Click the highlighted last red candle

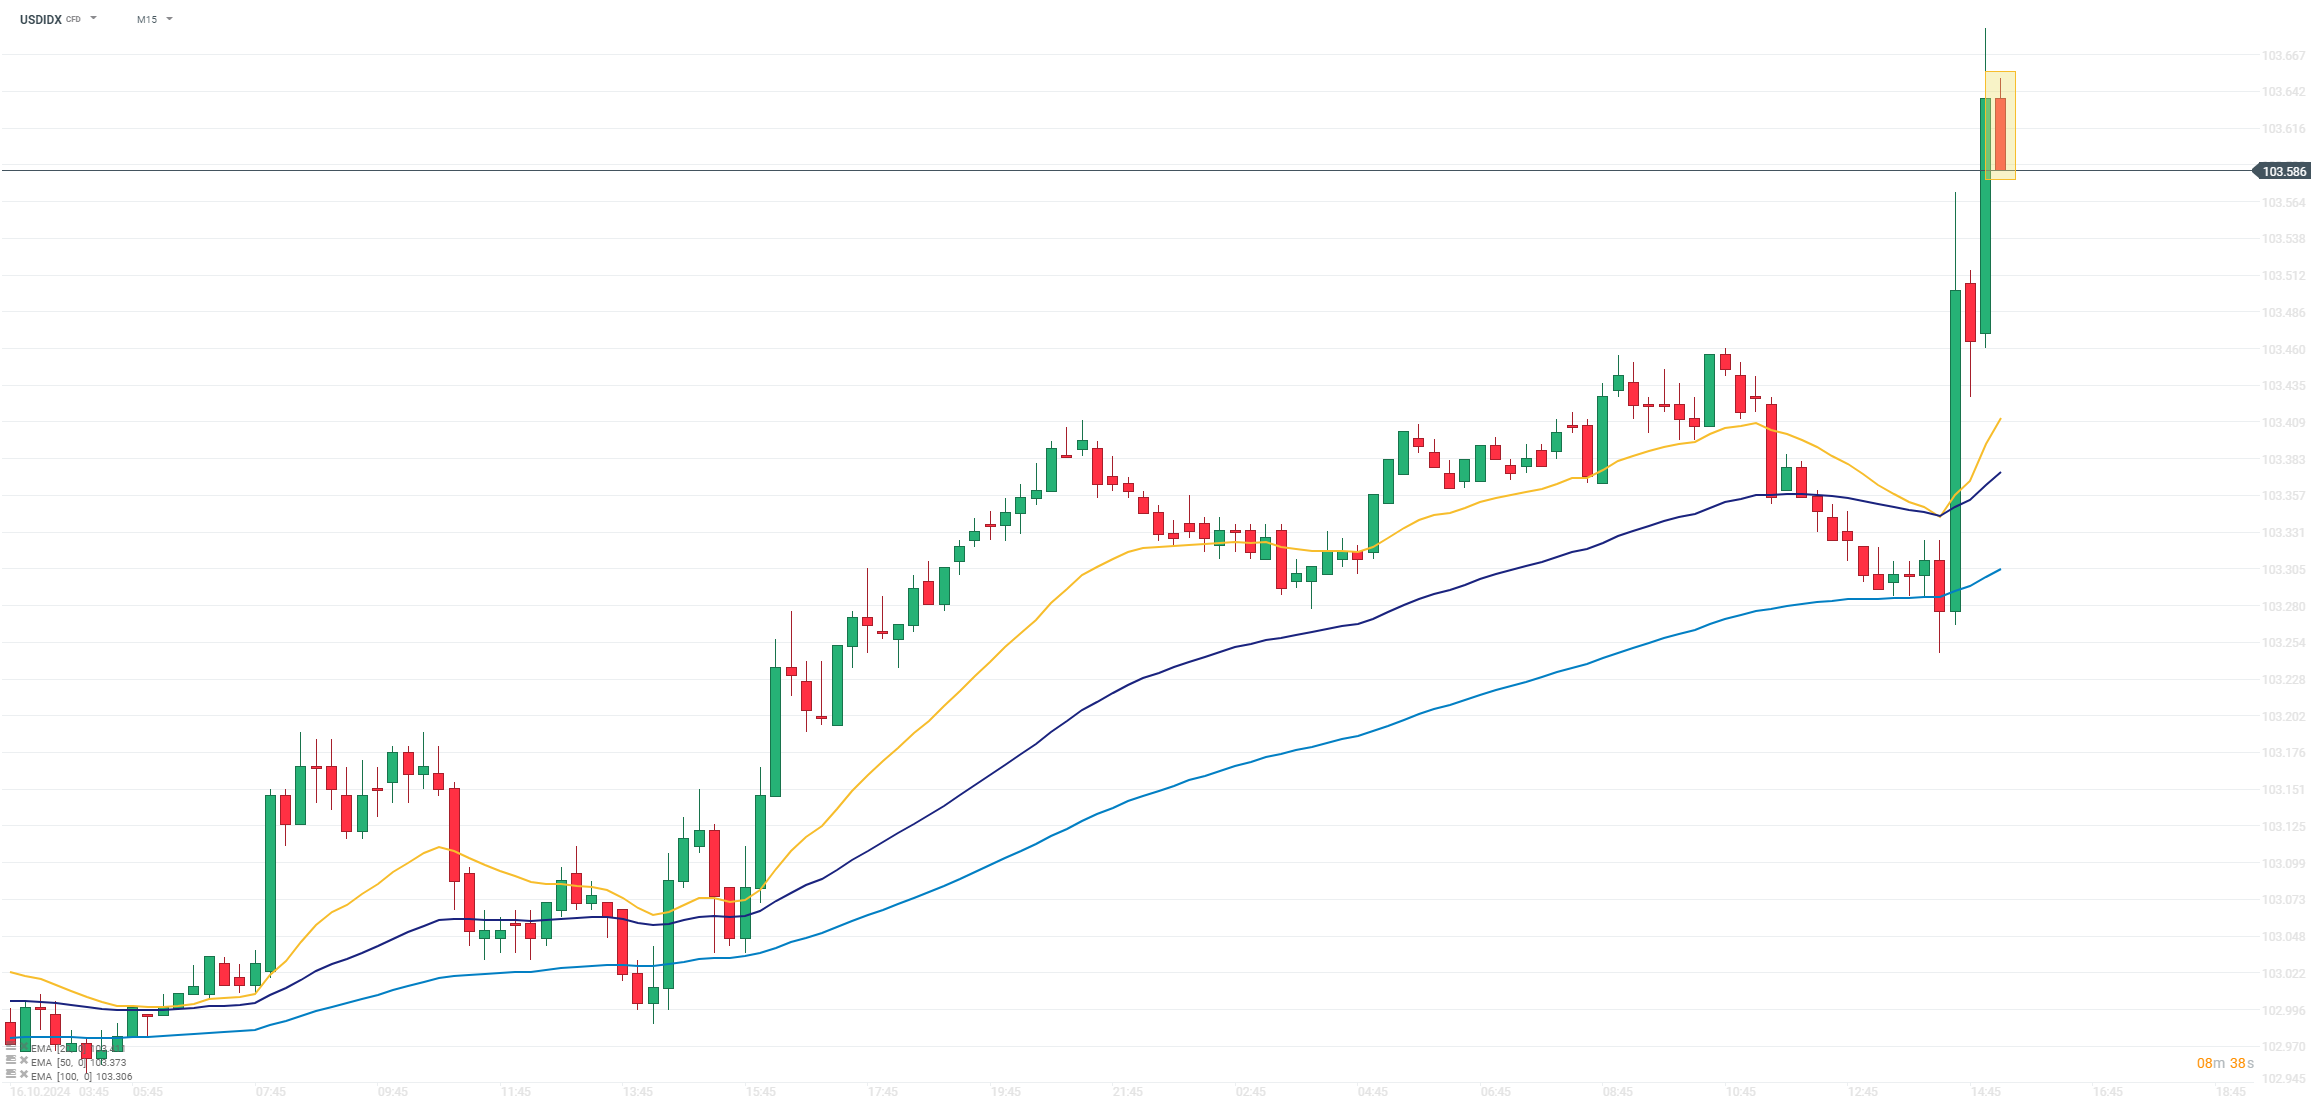[2000, 133]
